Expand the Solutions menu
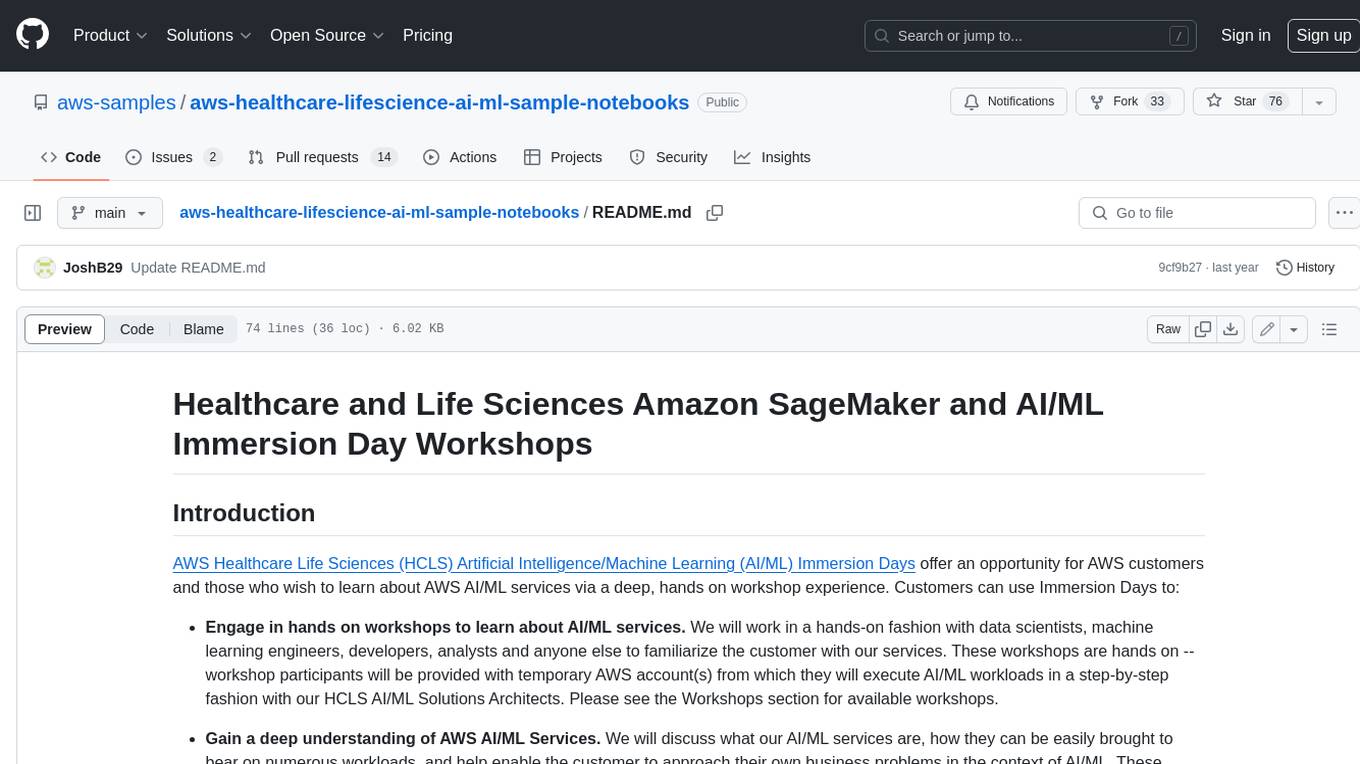 pos(209,35)
